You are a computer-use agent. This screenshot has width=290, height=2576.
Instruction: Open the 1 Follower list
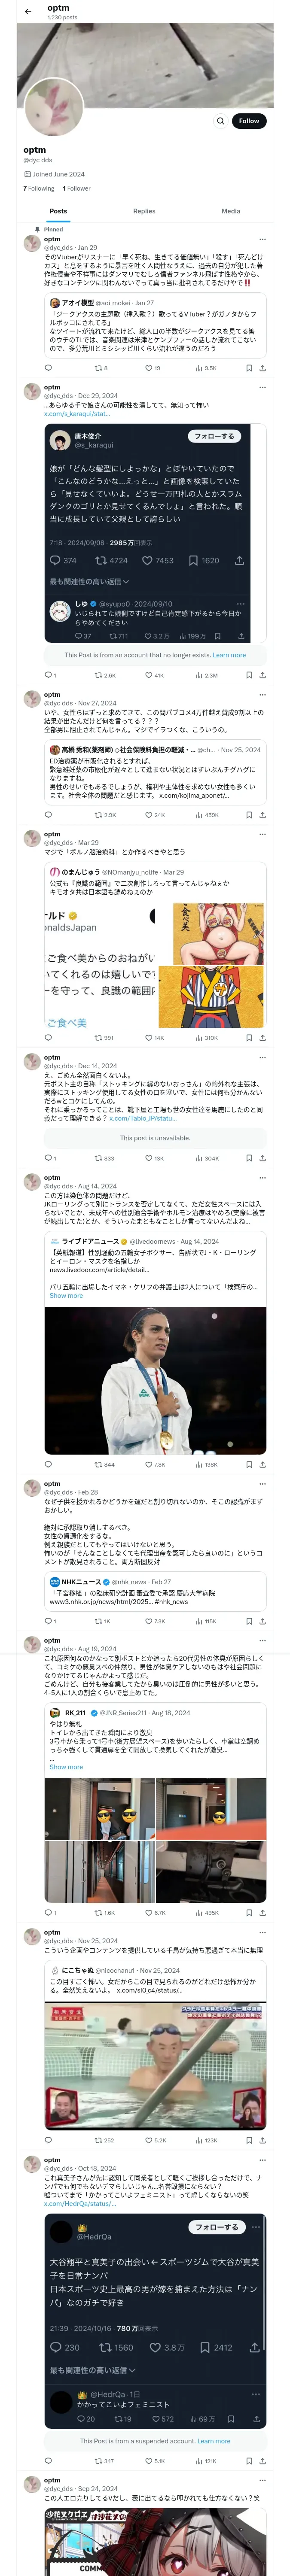pos(76,188)
